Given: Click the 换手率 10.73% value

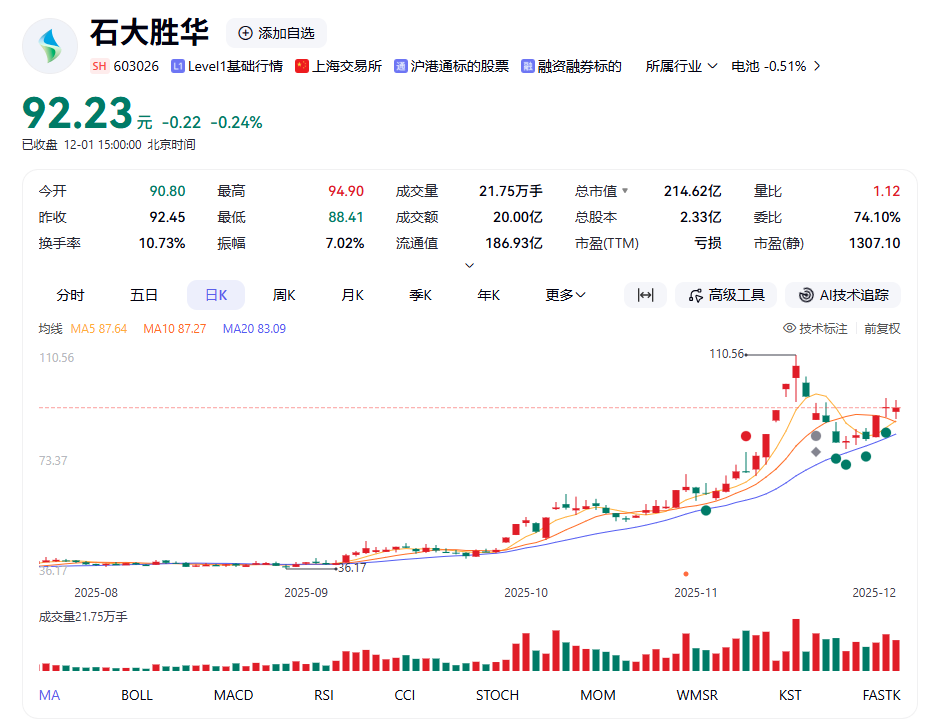Looking at the screenshot, I should (x=162, y=243).
